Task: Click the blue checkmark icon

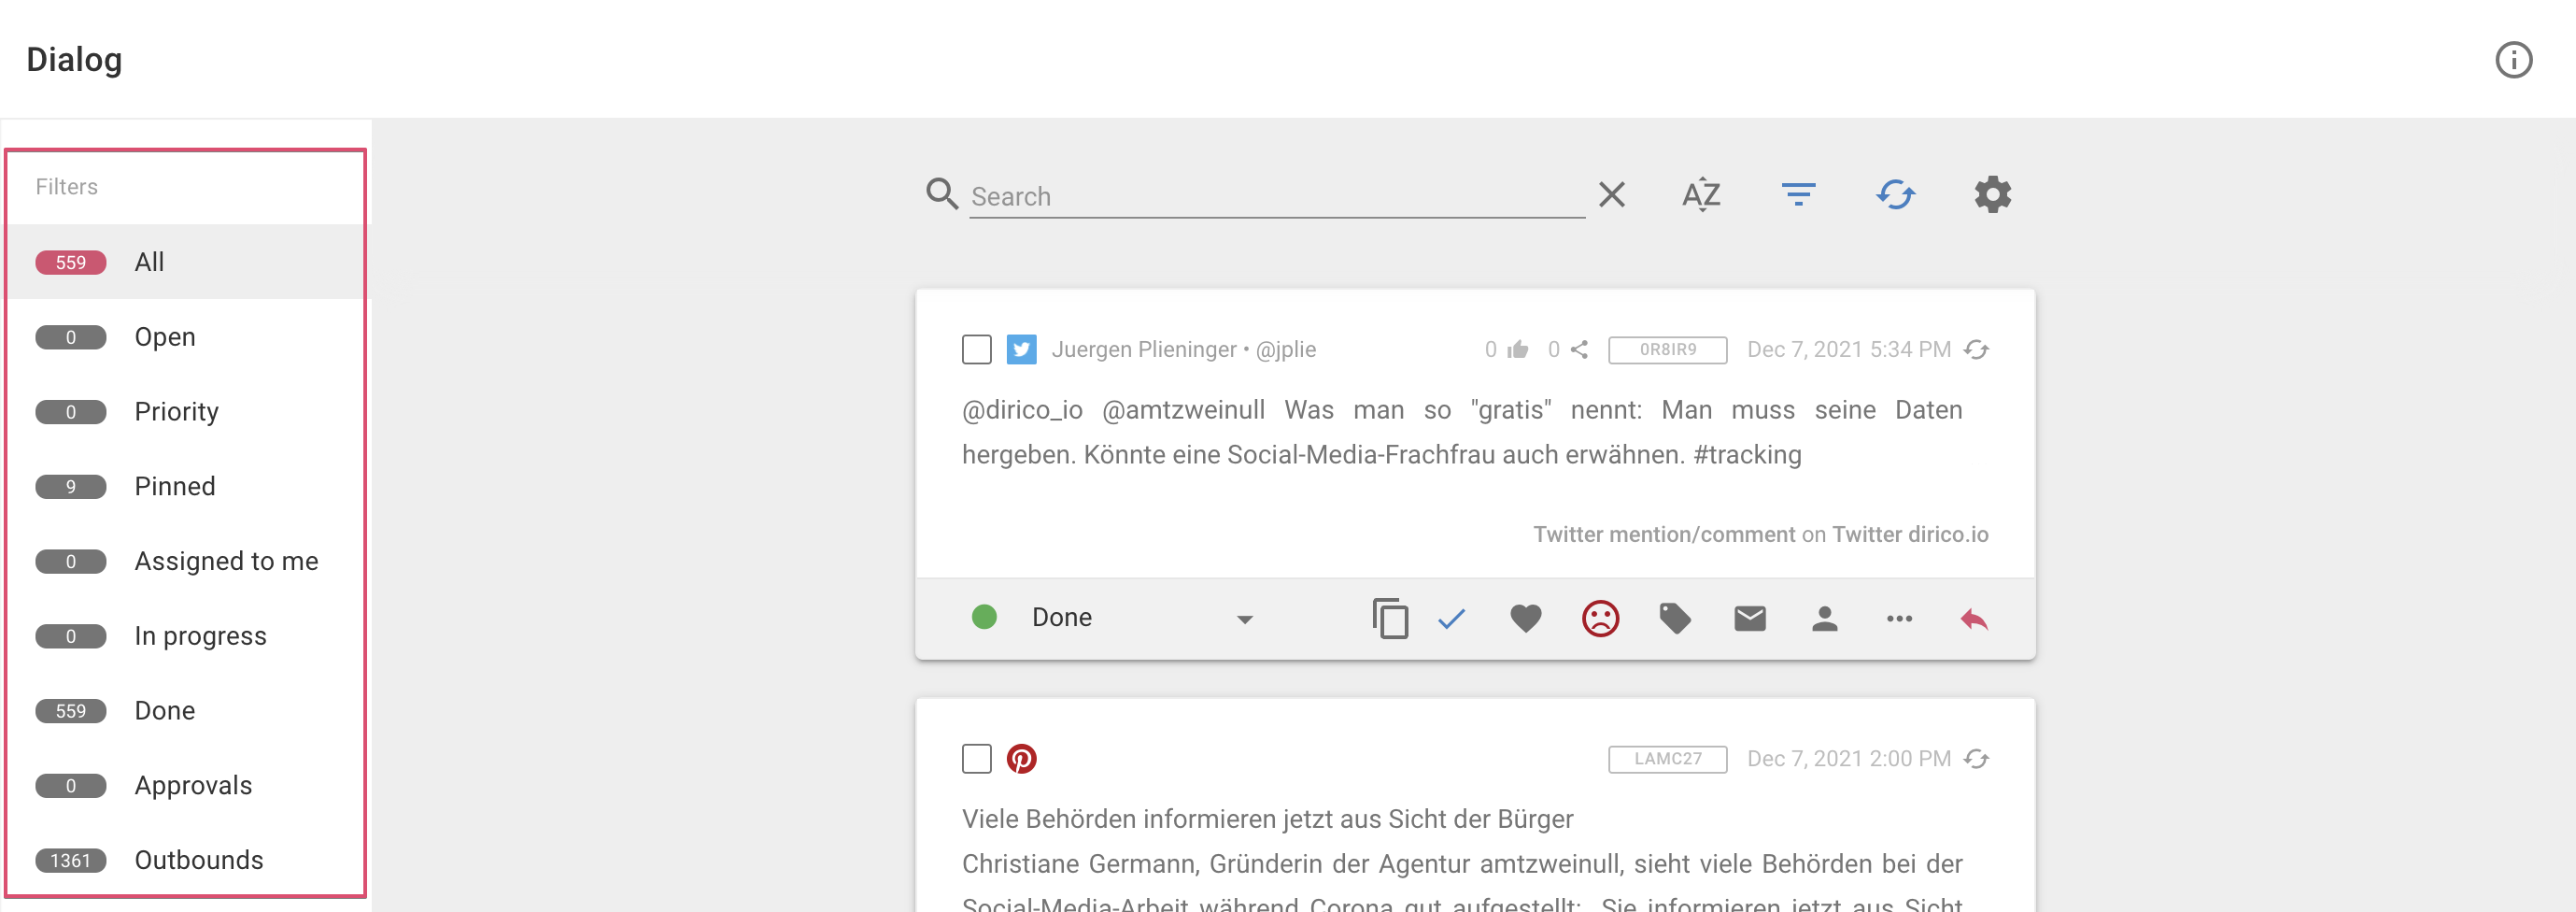Action: coord(1451,619)
